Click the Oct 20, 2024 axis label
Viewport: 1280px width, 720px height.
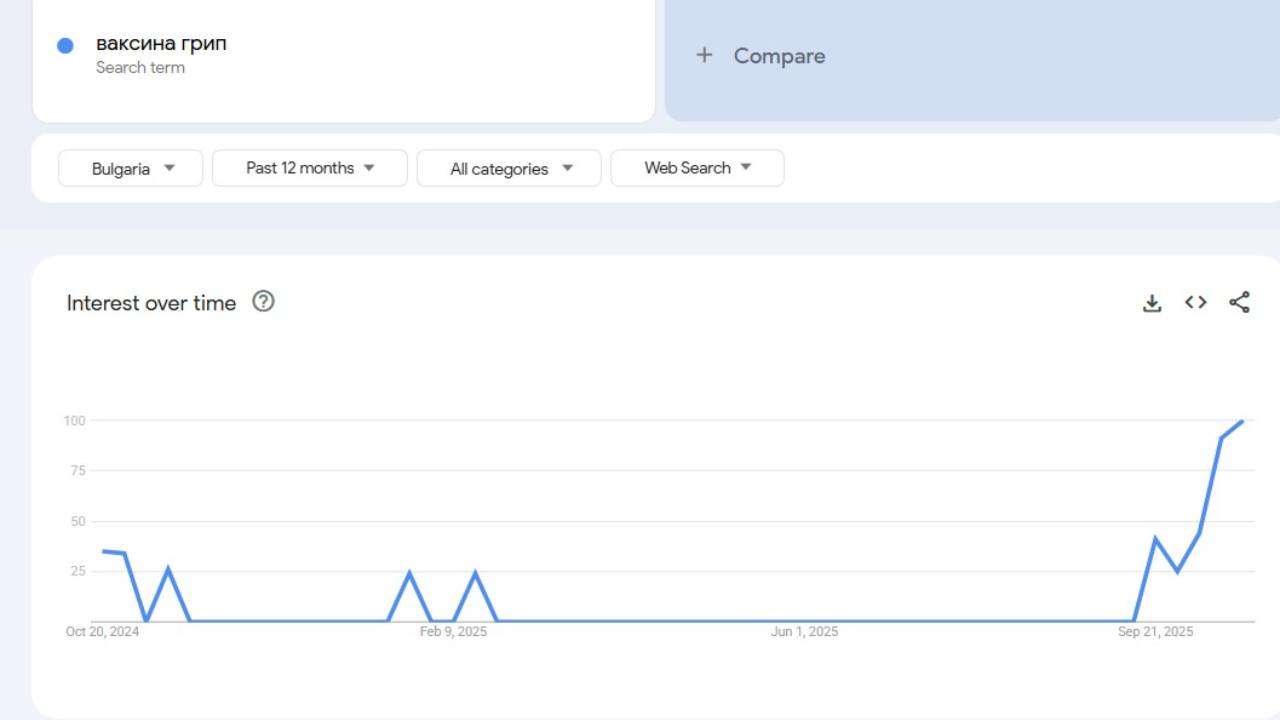click(x=102, y=631)
